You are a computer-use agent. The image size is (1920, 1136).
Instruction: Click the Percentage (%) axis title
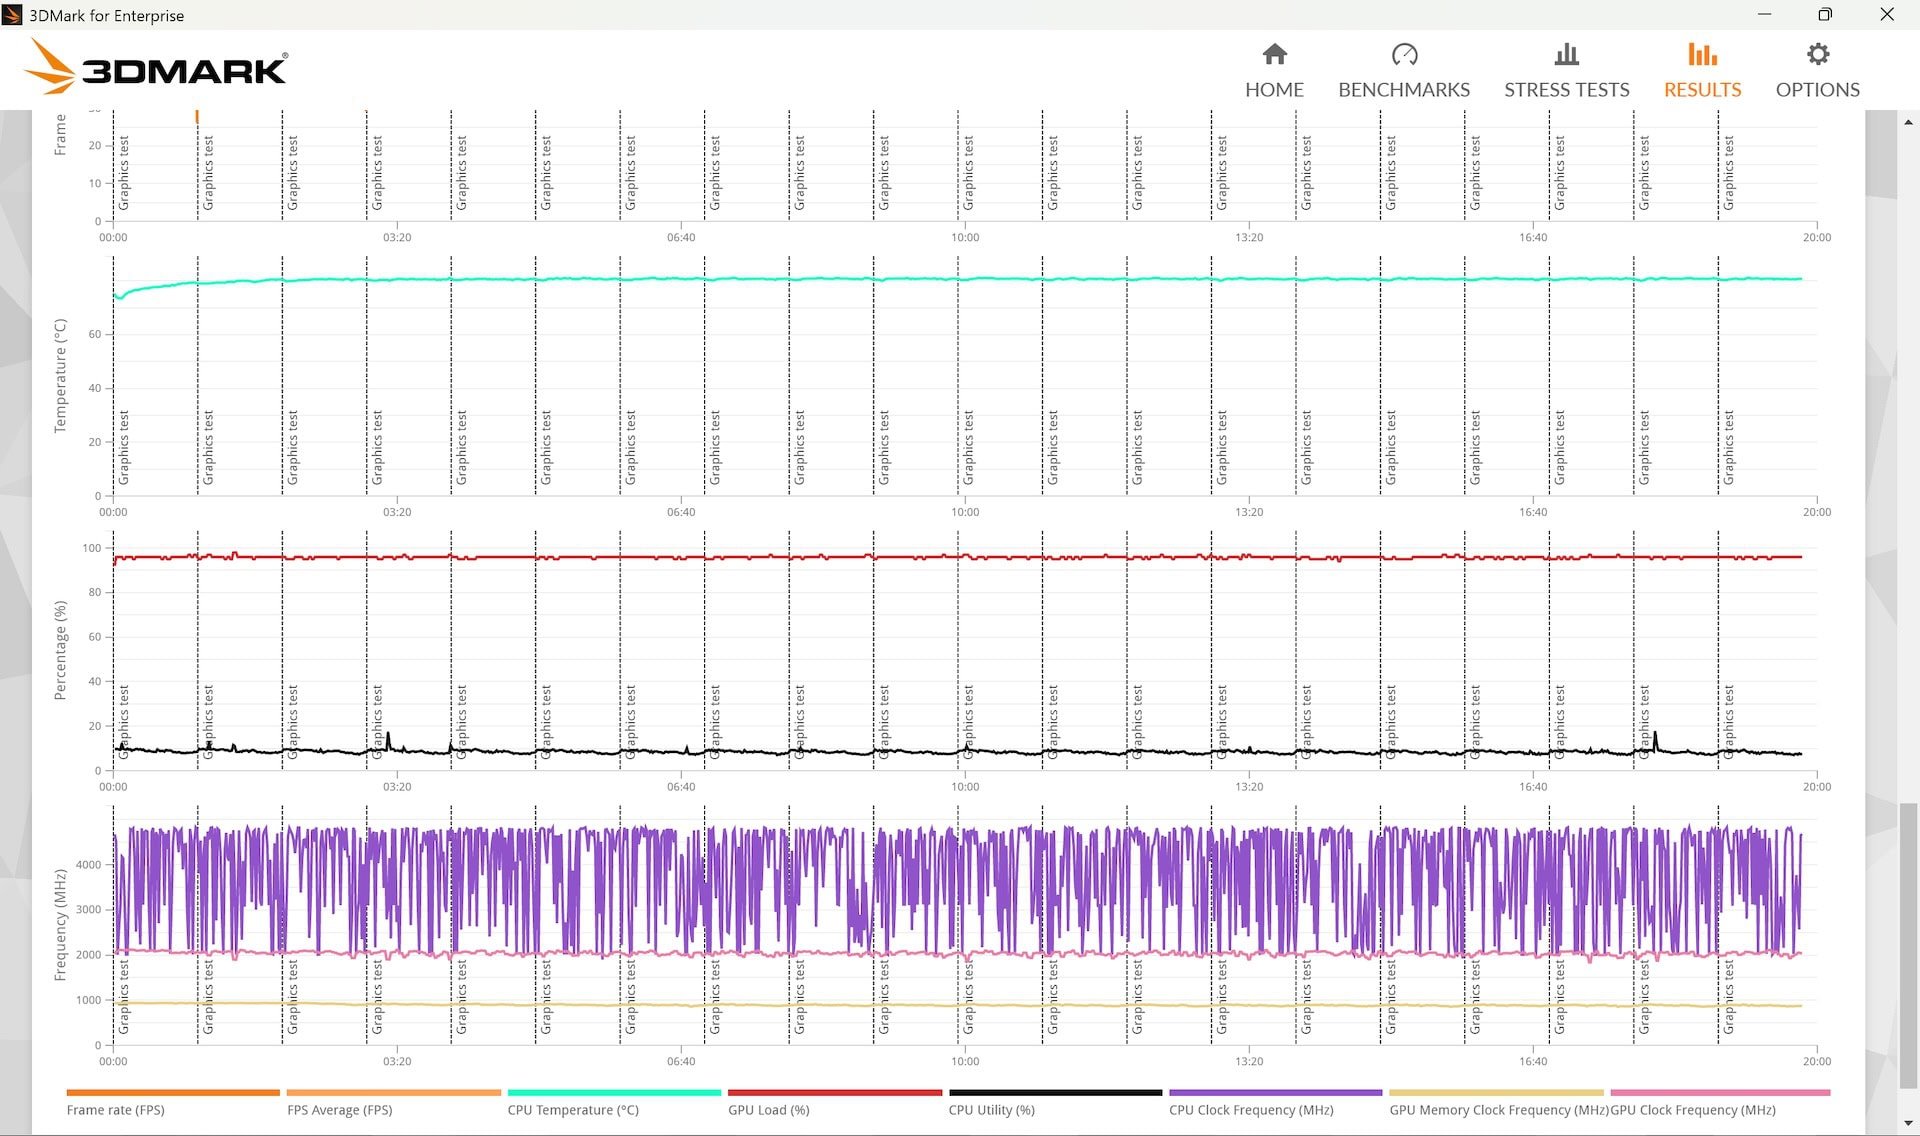pos(60,650)
